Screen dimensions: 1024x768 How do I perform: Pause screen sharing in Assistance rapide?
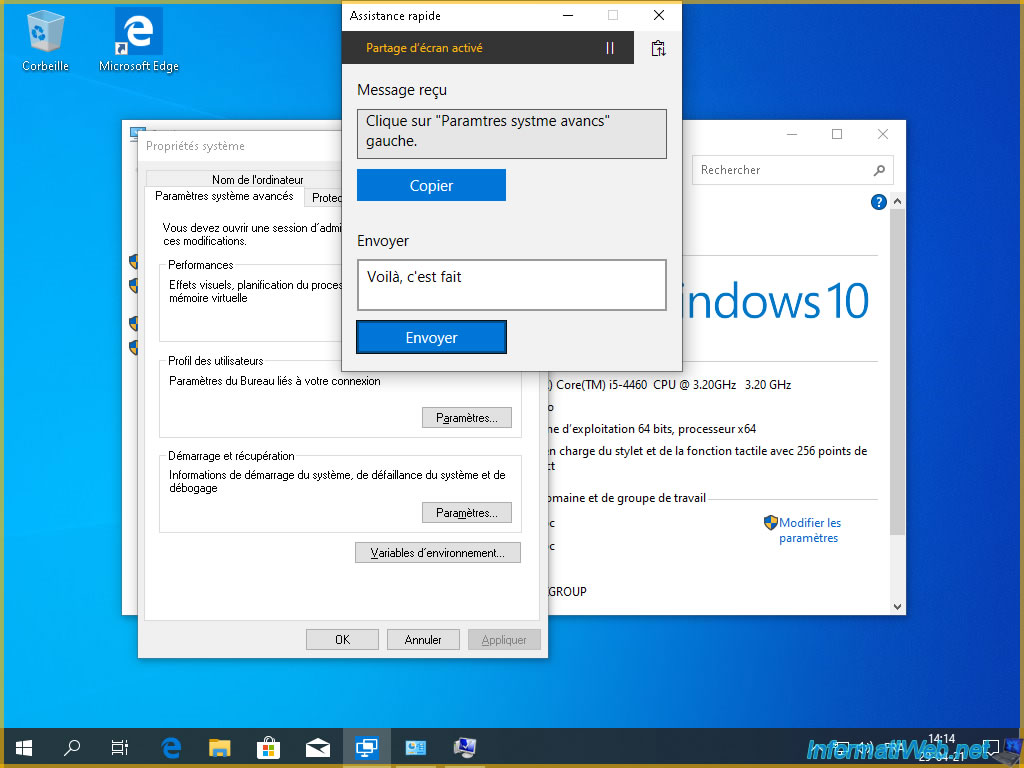click(610, 48)
